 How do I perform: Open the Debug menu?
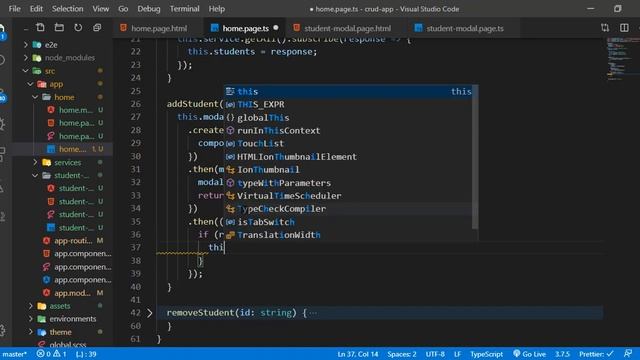149,9
